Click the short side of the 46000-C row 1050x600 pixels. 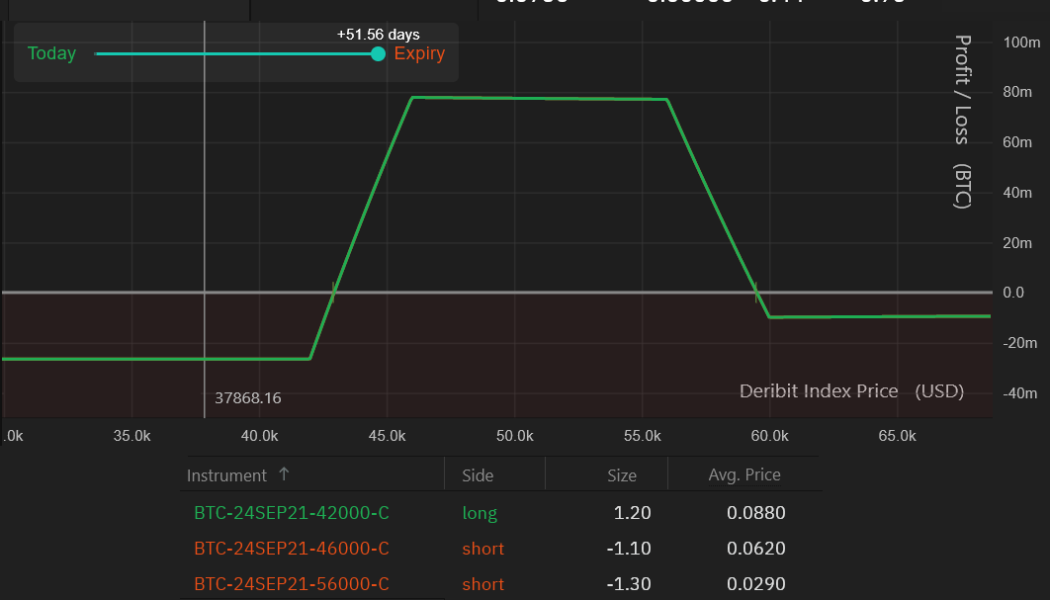483,548
